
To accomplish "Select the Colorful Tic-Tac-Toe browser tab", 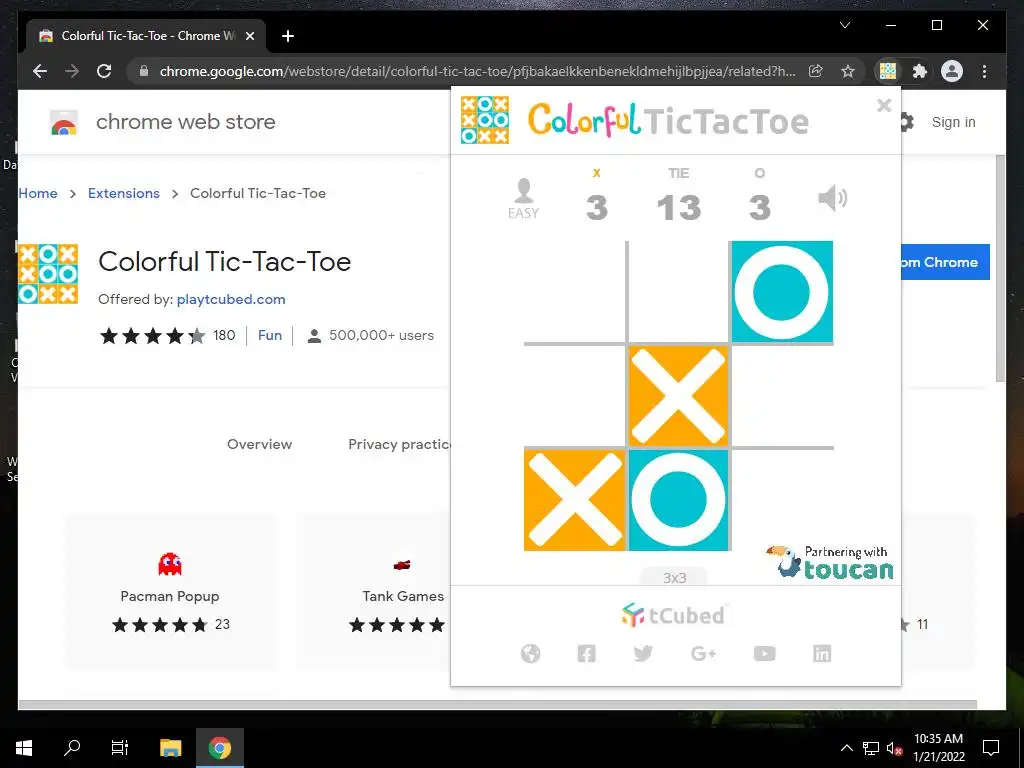I will point(146,36).
